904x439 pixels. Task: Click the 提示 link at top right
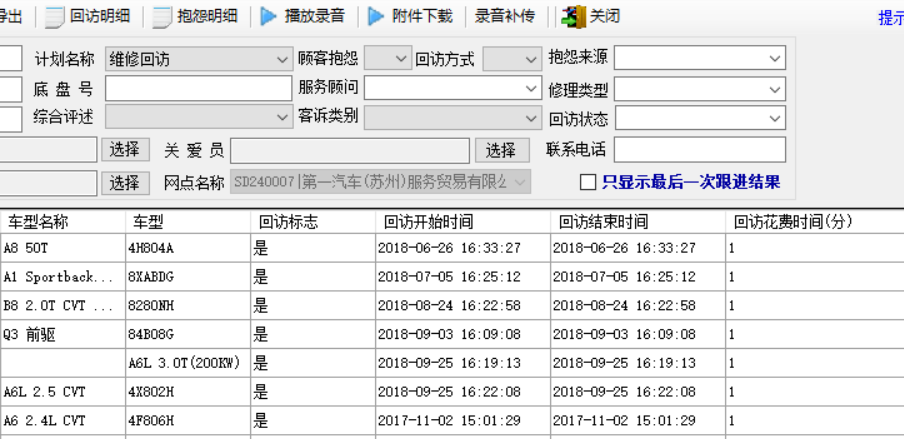point(890,17)
